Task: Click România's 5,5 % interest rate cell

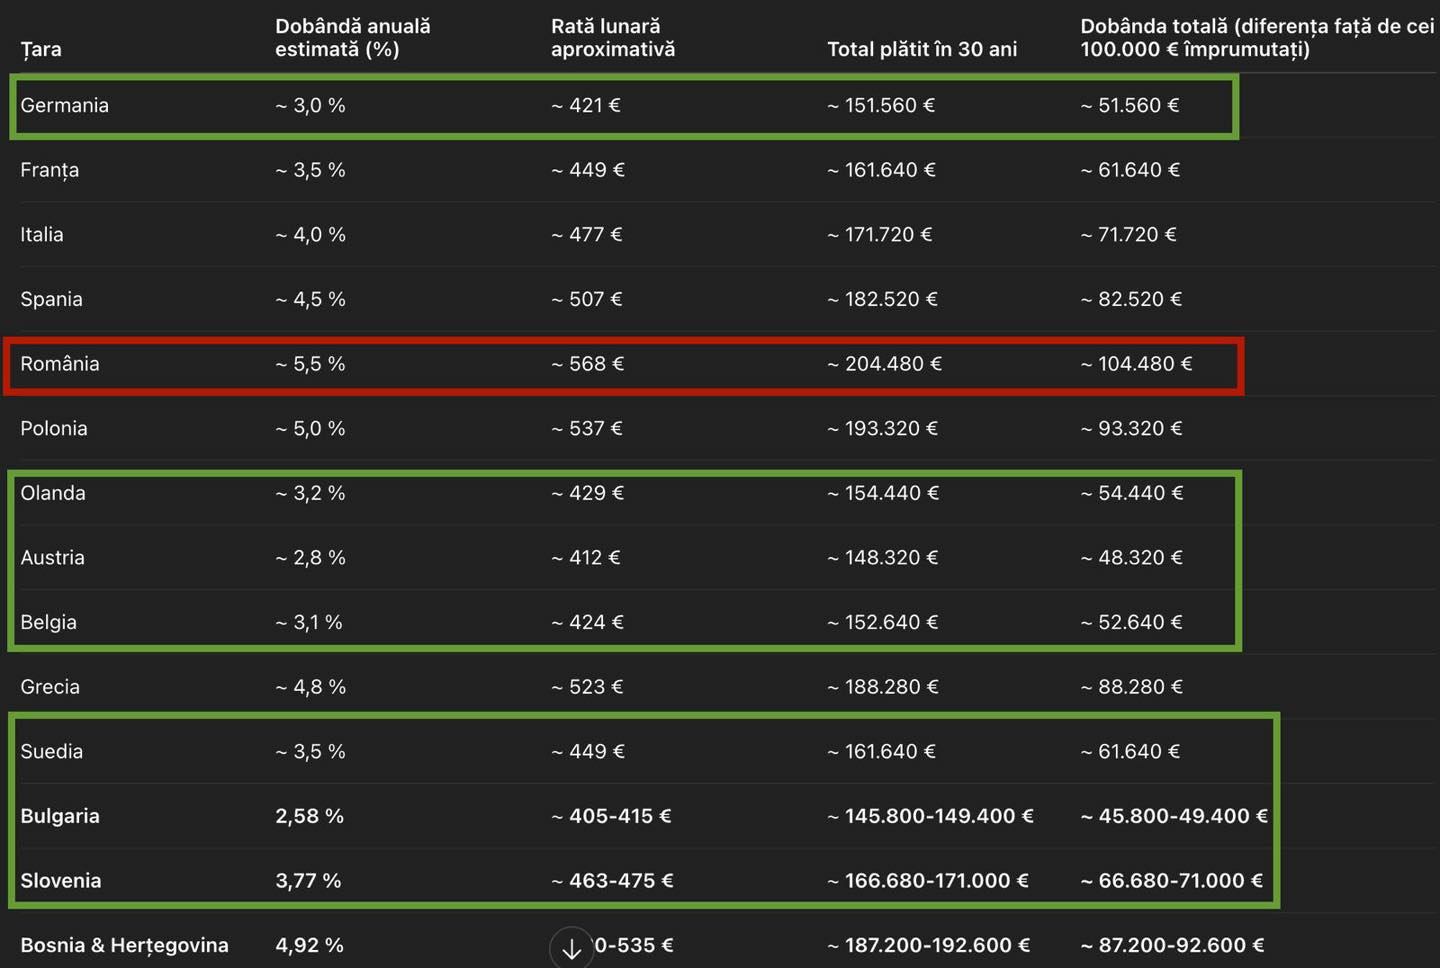Action: [310, 364]
